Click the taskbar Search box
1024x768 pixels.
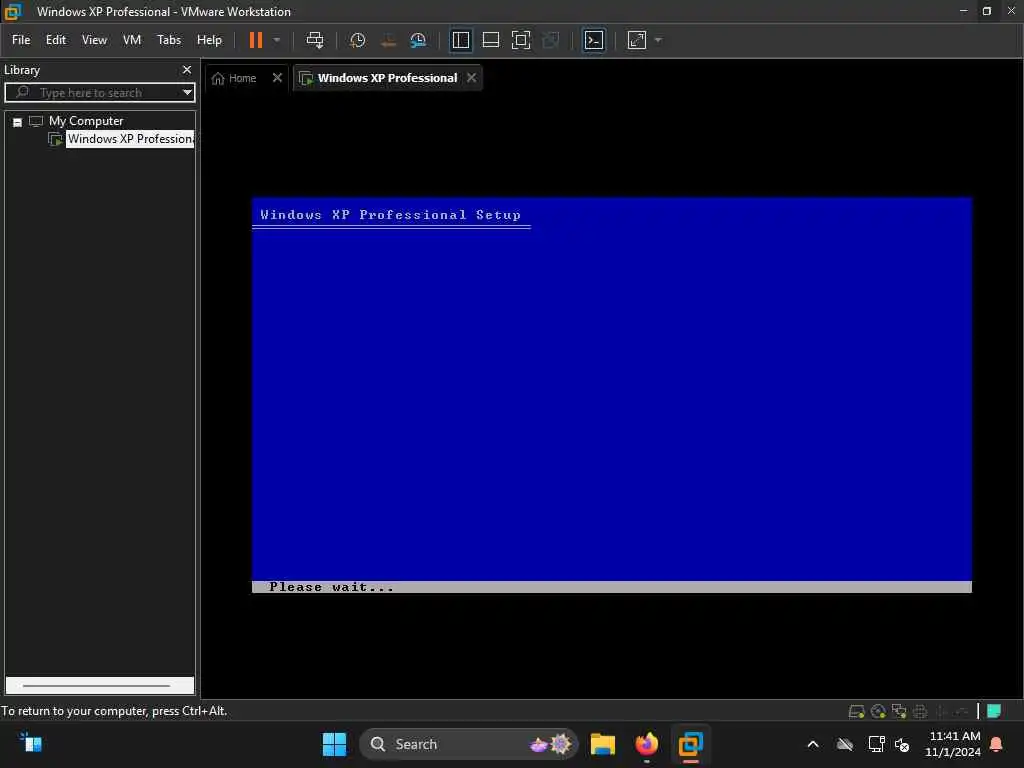click(x=469, y=744)
